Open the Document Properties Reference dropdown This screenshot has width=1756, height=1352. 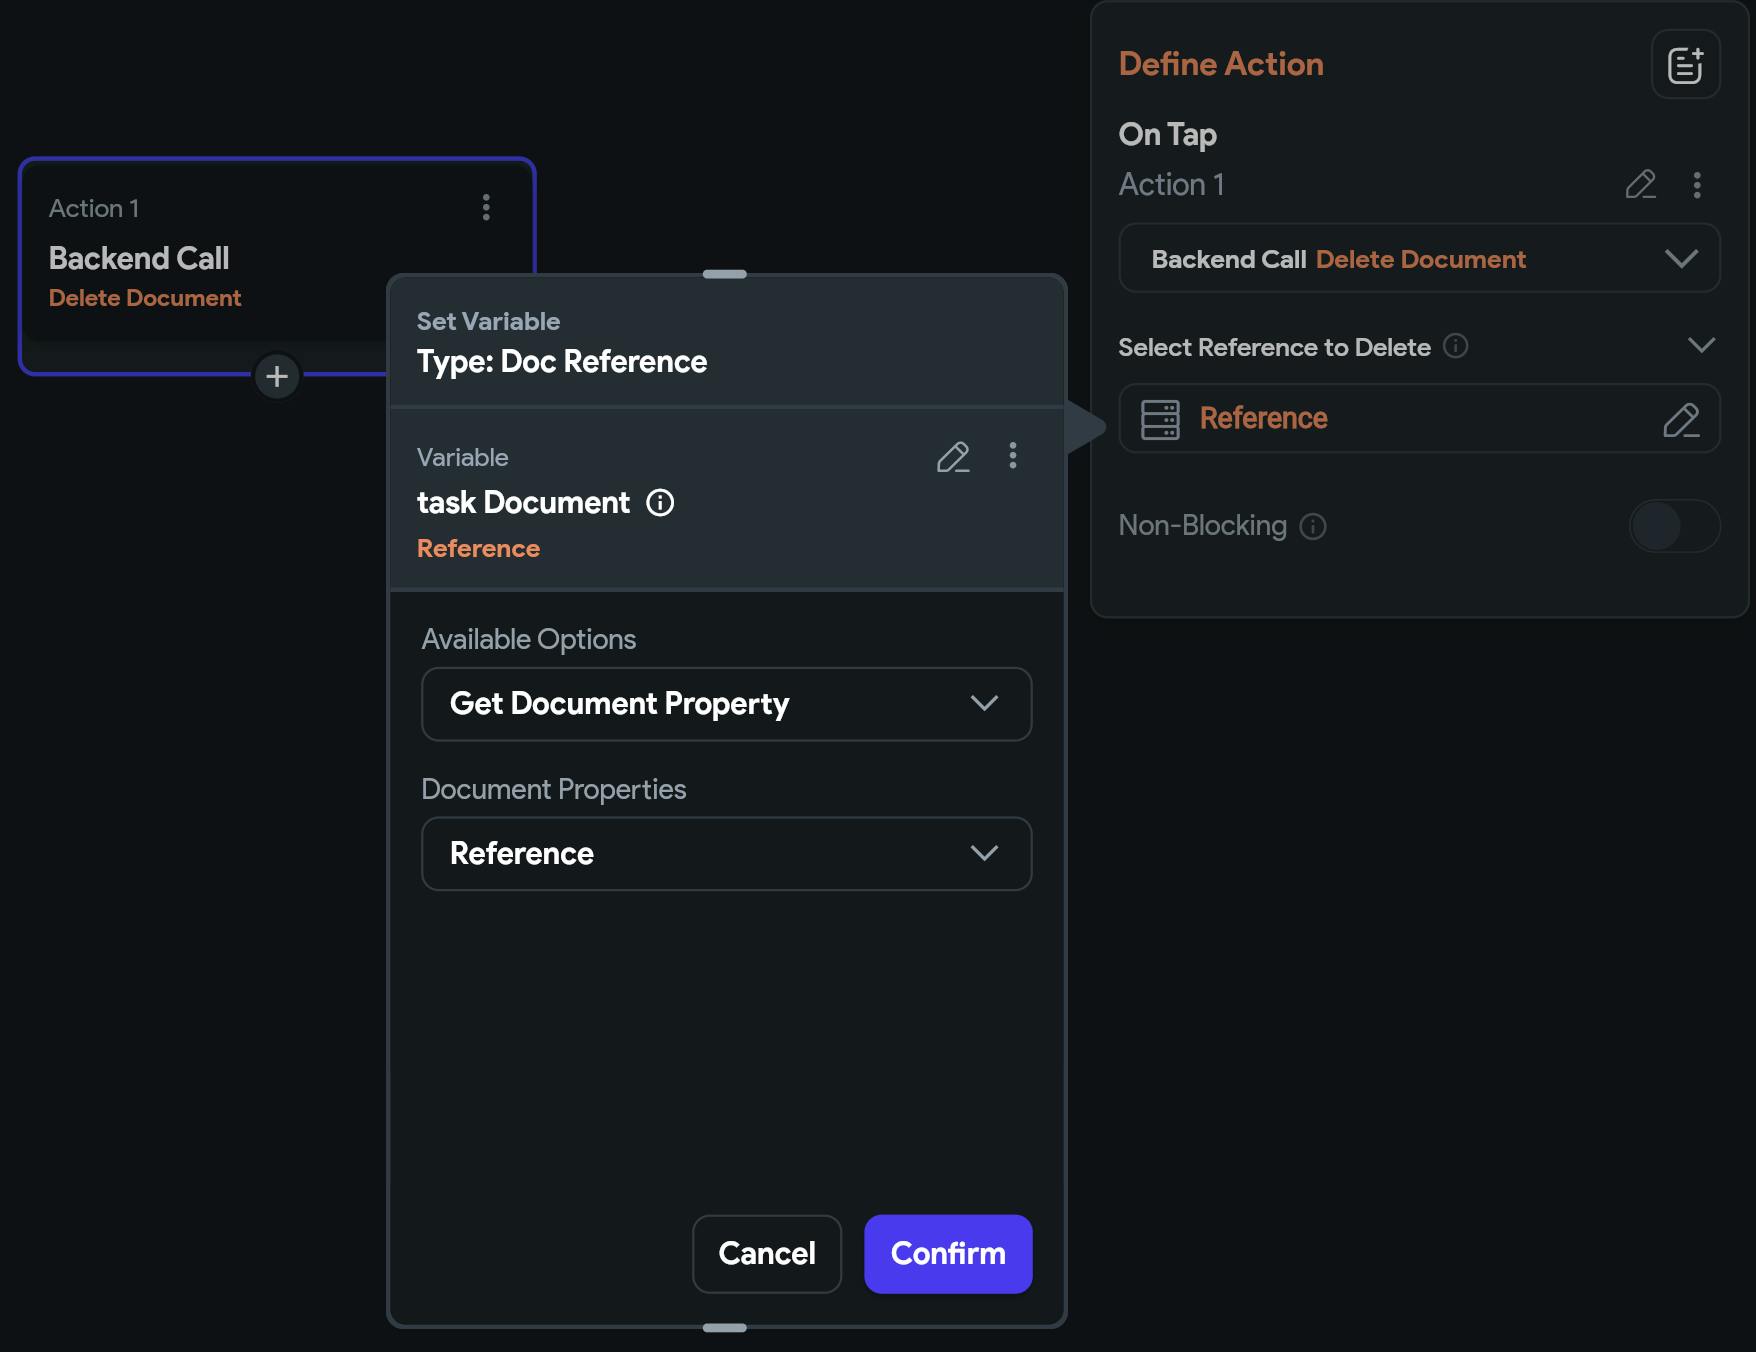pyautogui.click(x=726, y=854)
